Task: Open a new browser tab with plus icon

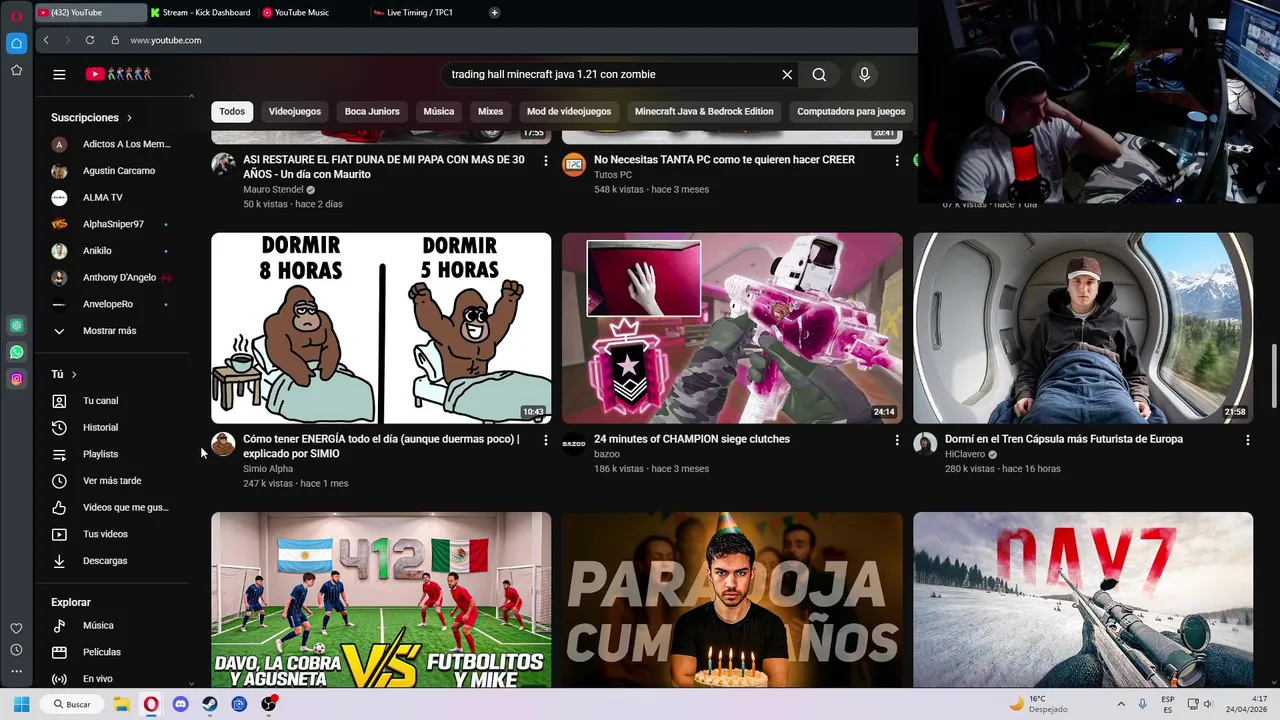Action: point(494,13)
